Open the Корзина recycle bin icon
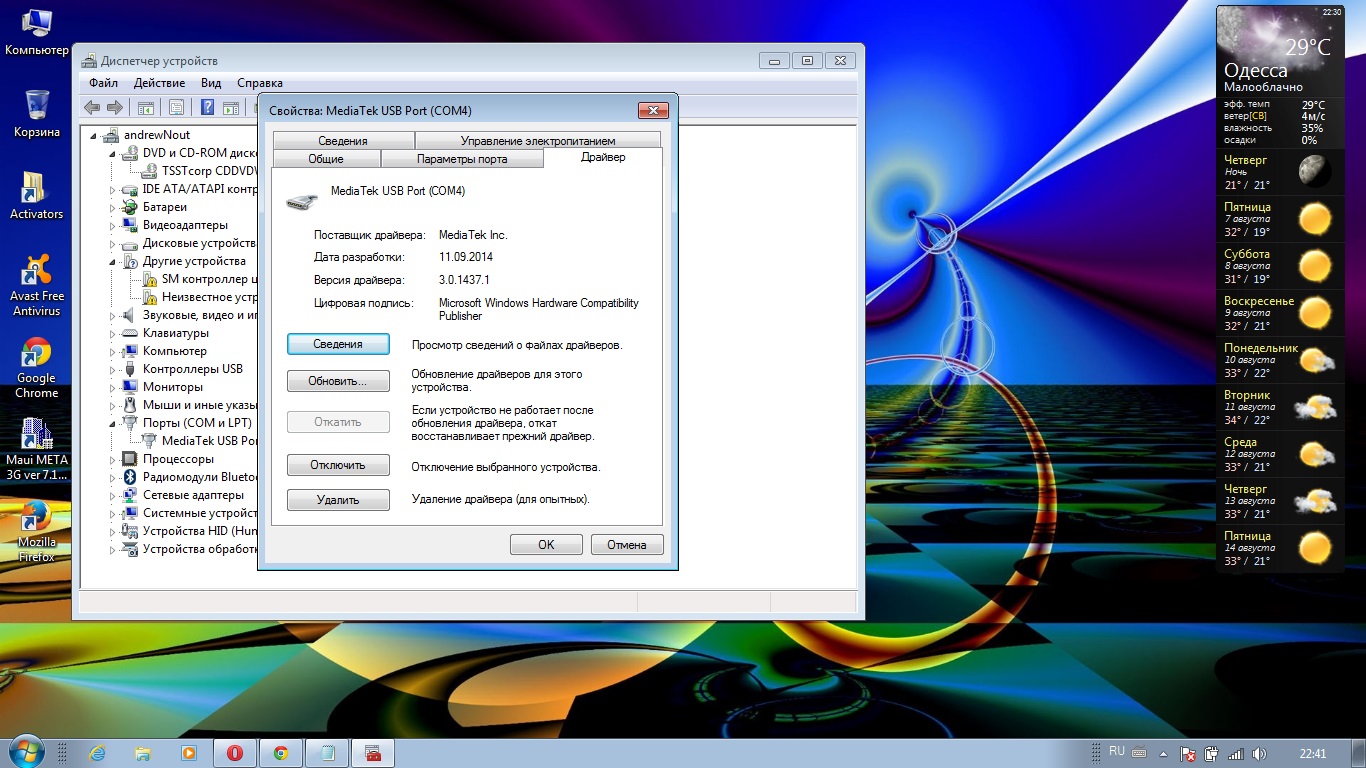 [x=37, y=113]
